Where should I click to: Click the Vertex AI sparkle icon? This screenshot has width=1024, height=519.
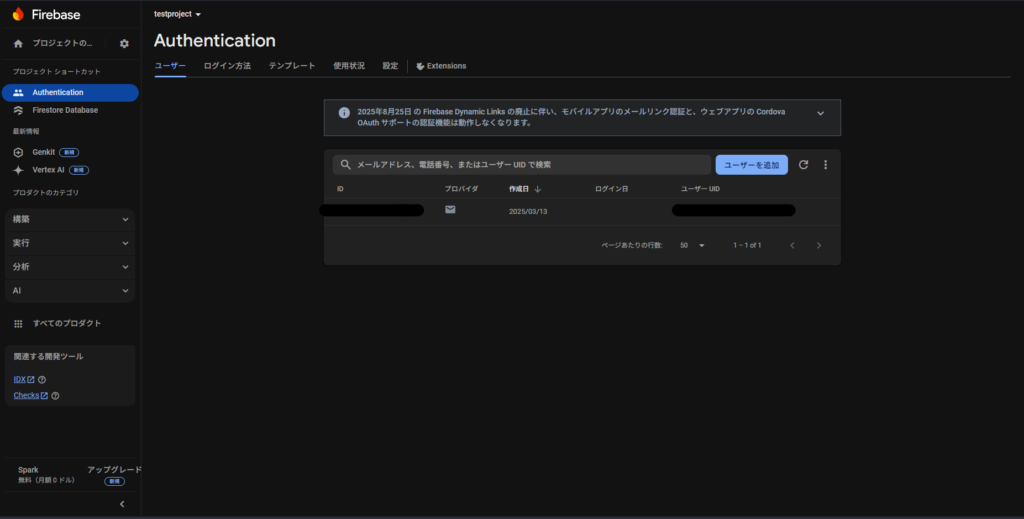click(18, 170)
